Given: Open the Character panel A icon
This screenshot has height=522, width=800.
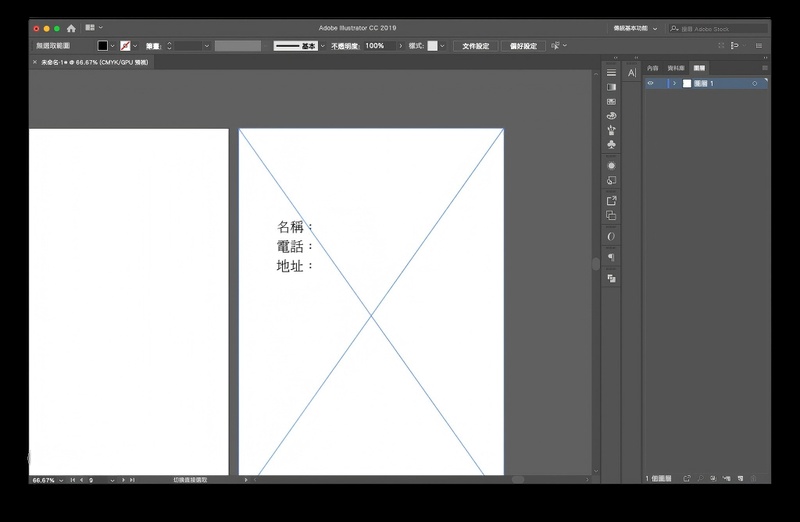Looking at the screenshot, I should tap(632, 73).
